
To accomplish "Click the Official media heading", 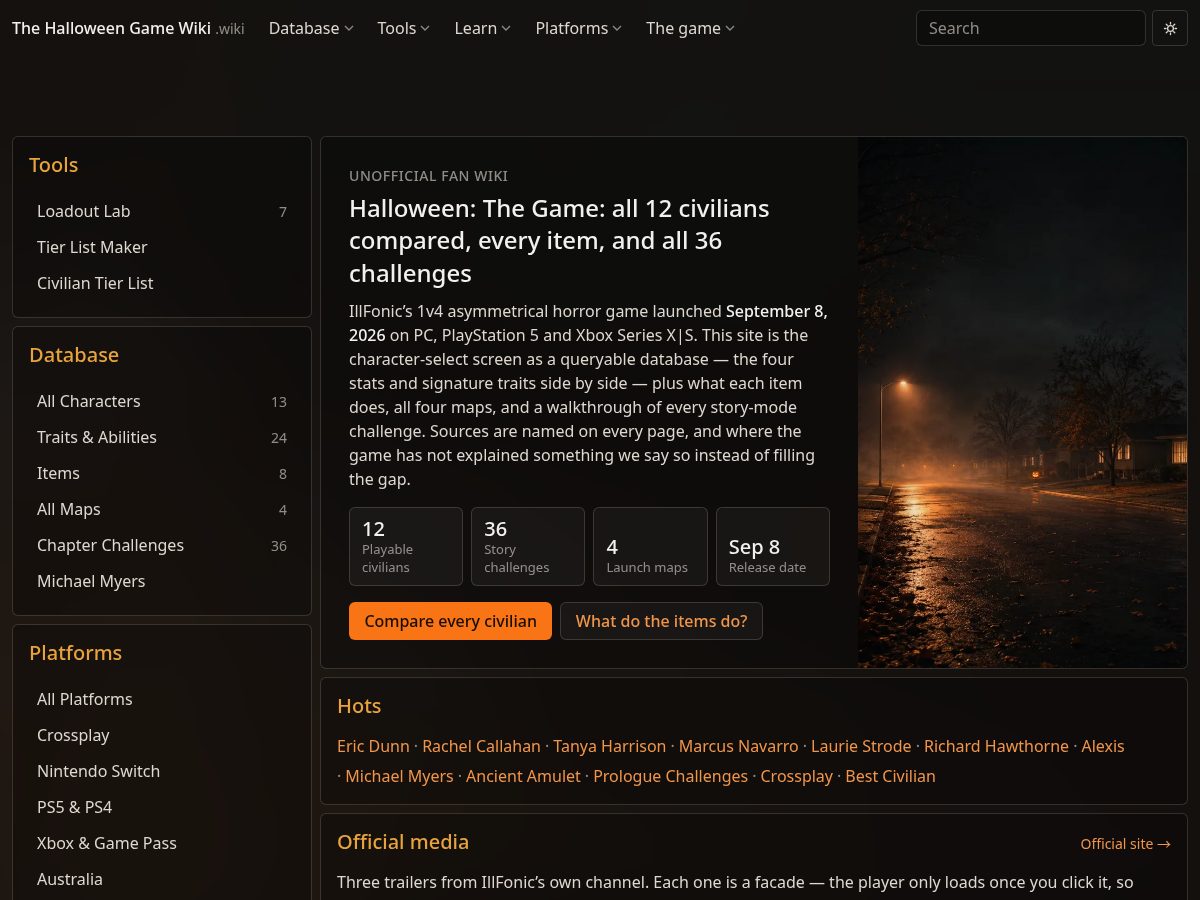I will click(x=403, y=842).
